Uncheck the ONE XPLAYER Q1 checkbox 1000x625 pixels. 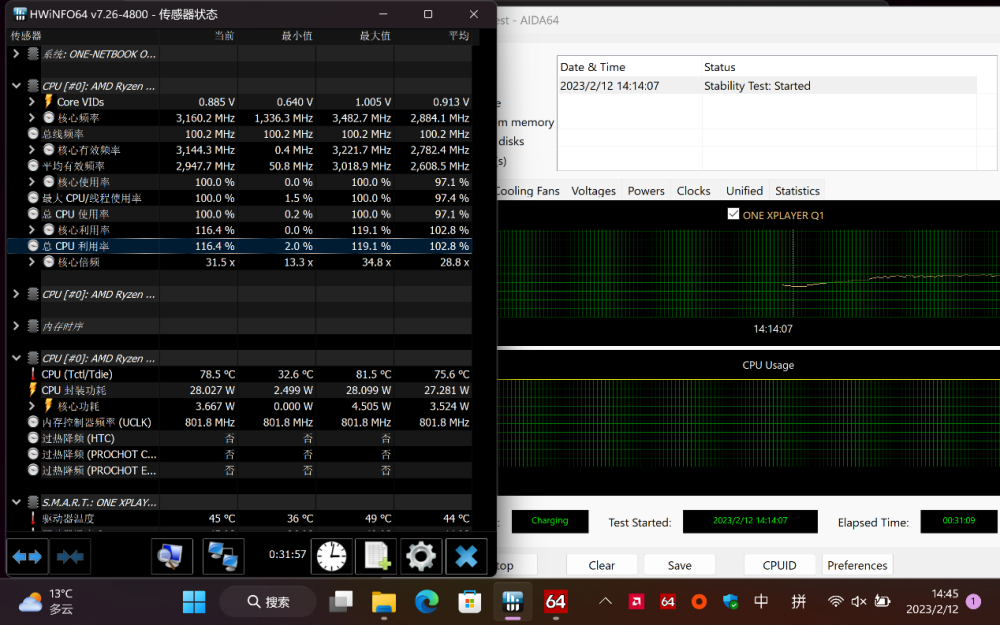[734, 215]
